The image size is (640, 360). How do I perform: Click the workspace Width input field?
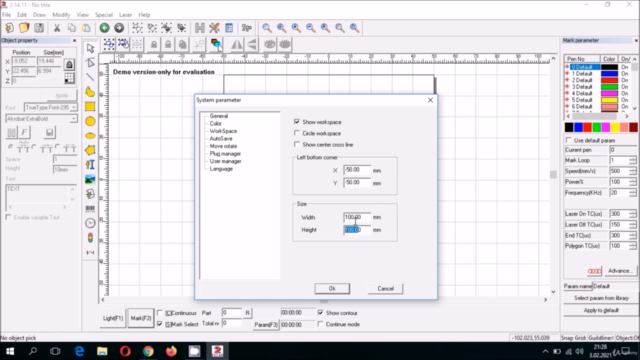(357, 217)
